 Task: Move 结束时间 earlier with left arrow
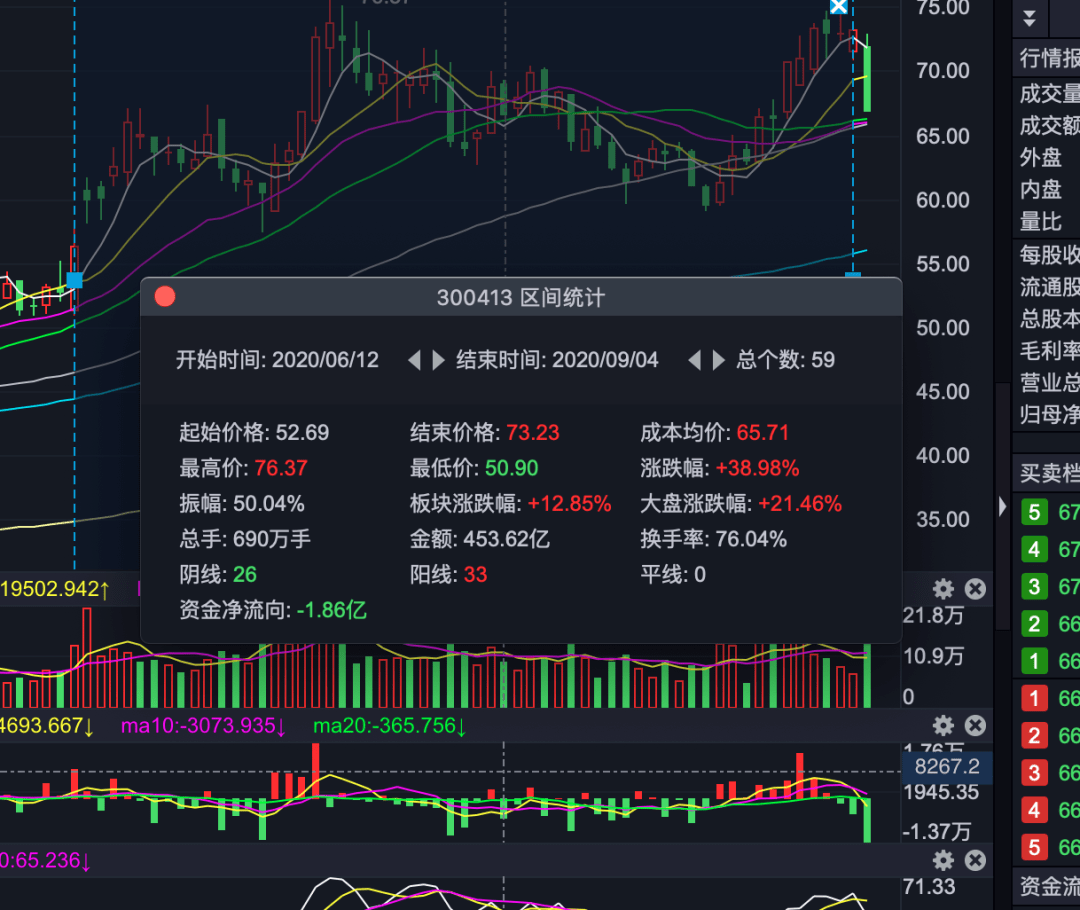[694, 360]
